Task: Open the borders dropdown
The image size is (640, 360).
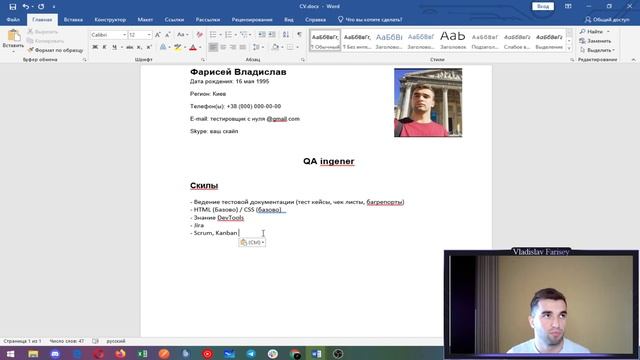Action: (297, 47)
